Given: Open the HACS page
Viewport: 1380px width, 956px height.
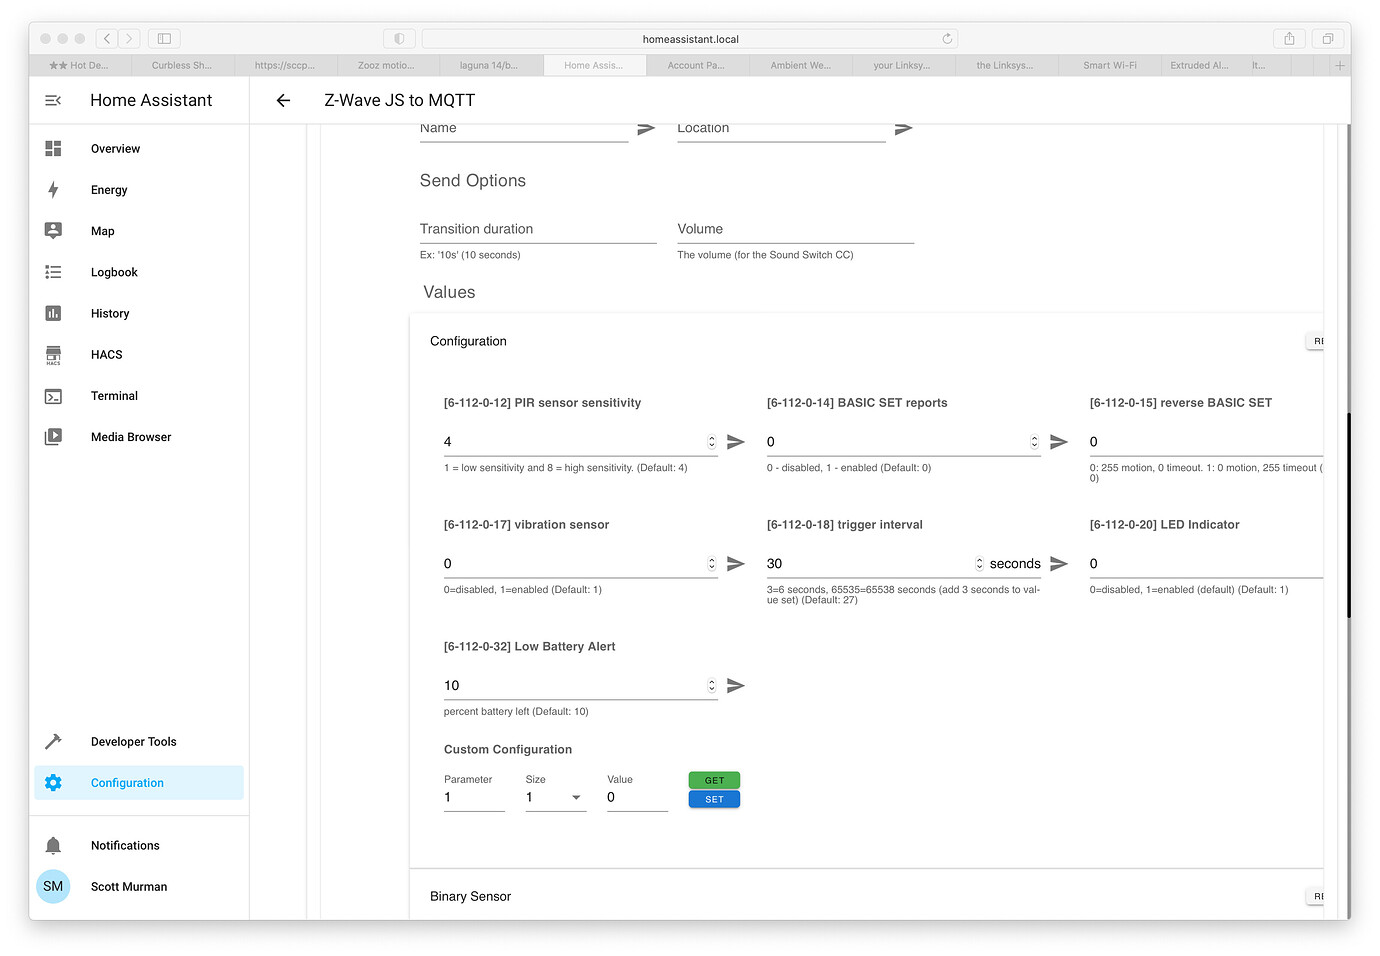Looking at the screenshot, I should click(x=139, y=355).
